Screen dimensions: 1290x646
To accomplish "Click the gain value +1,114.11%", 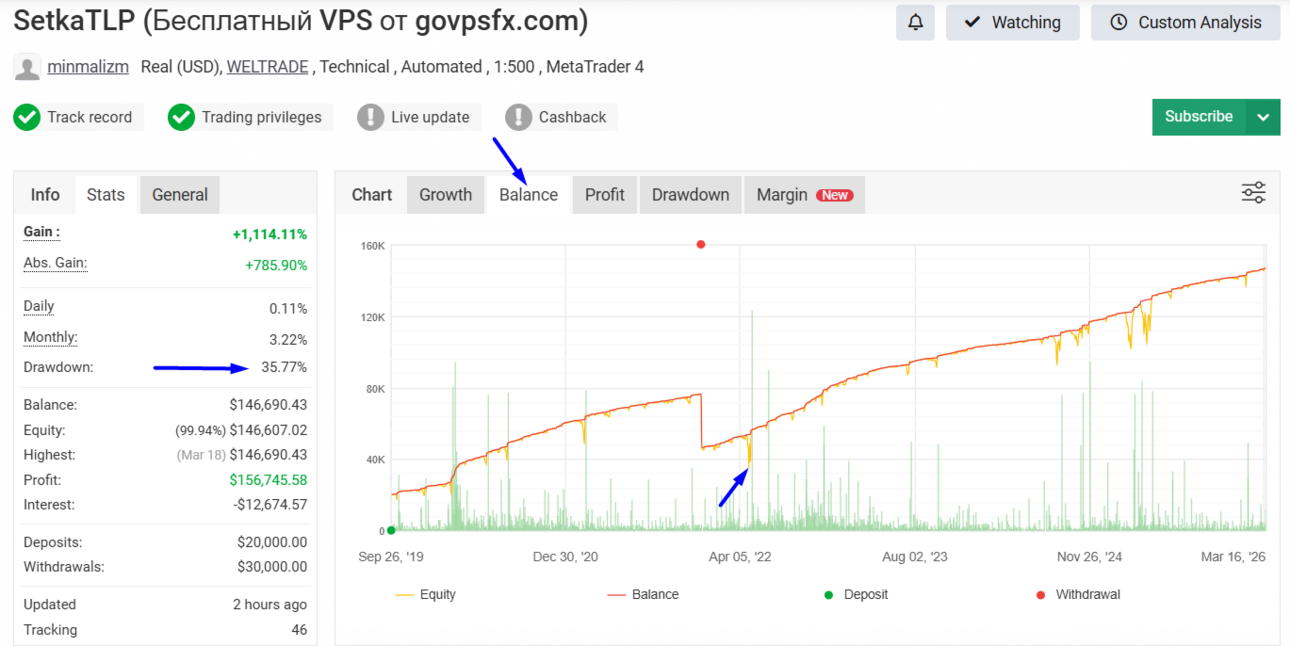I will click(269, 234).
